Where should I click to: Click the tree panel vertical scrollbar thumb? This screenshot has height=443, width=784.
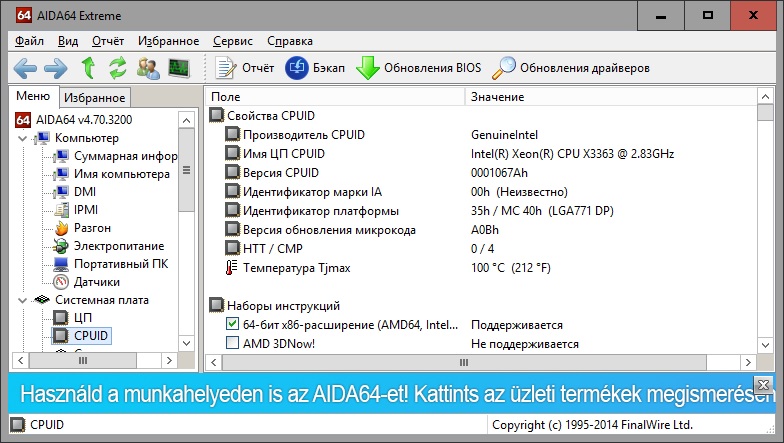click(x=186, y=170)
